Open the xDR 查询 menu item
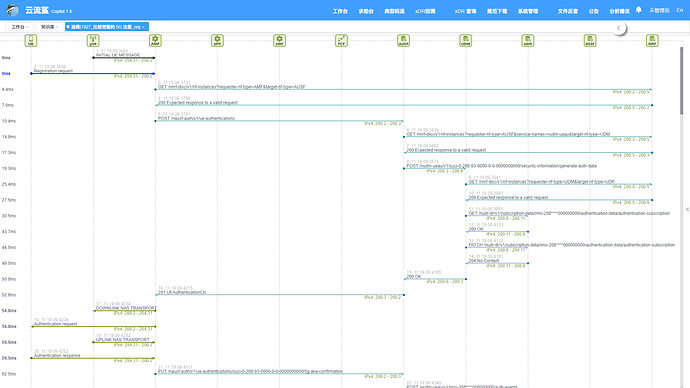The height and width of the screenshot is (388, 690). coord(466,11)
